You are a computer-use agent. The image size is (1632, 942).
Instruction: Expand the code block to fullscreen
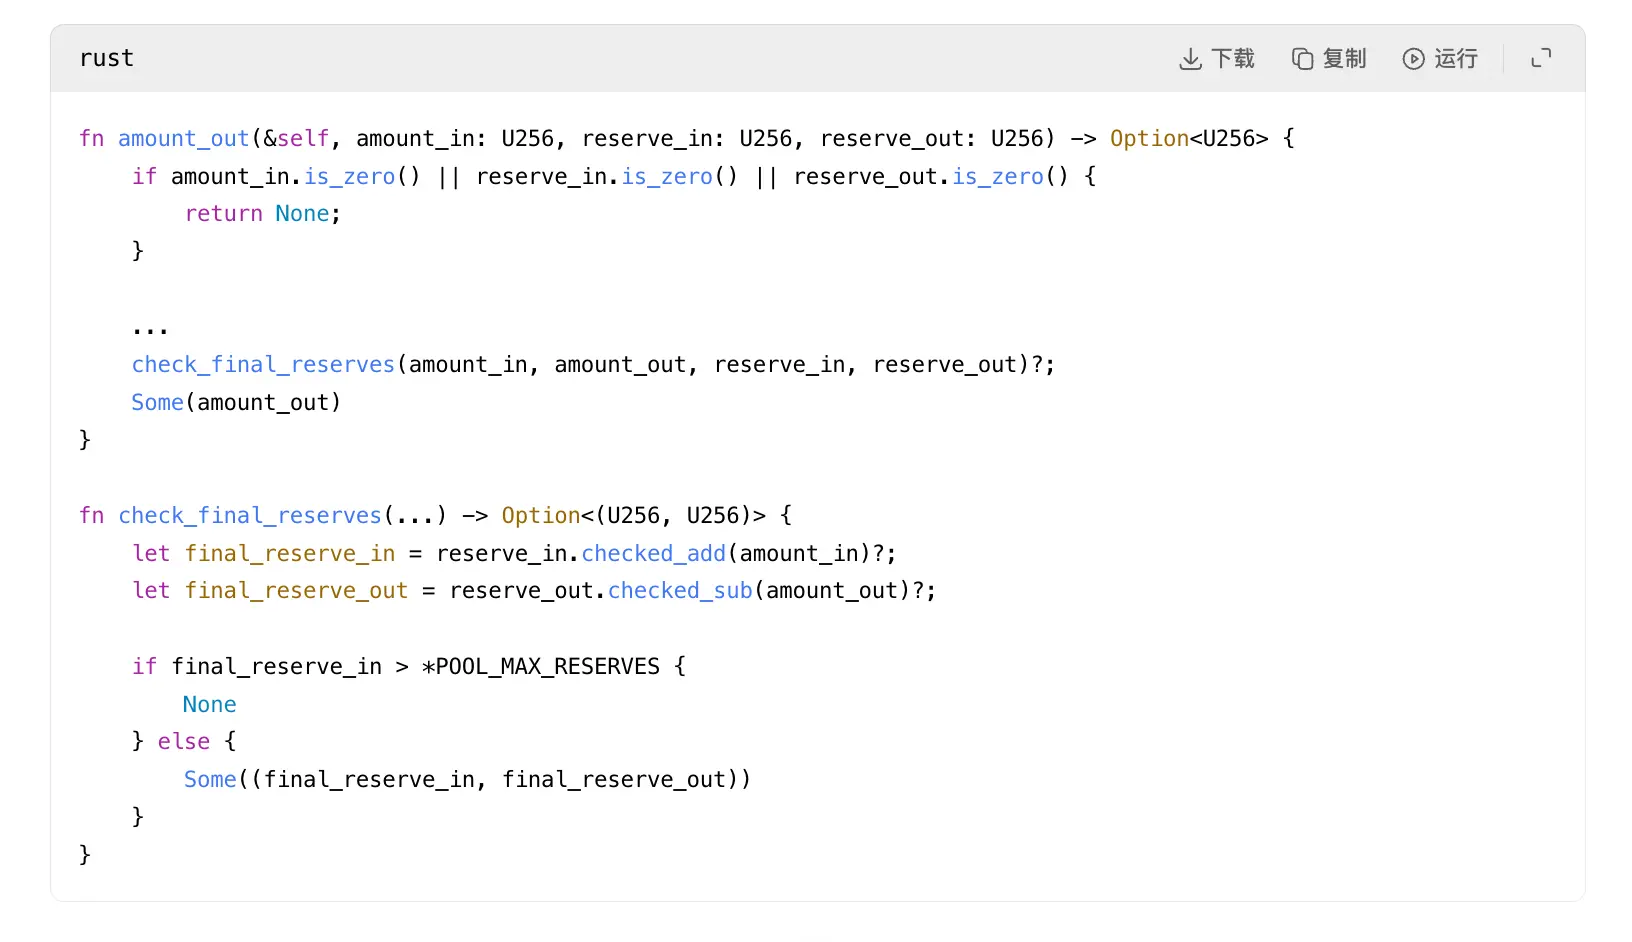pyautogui.click(x=1541, y=59)
